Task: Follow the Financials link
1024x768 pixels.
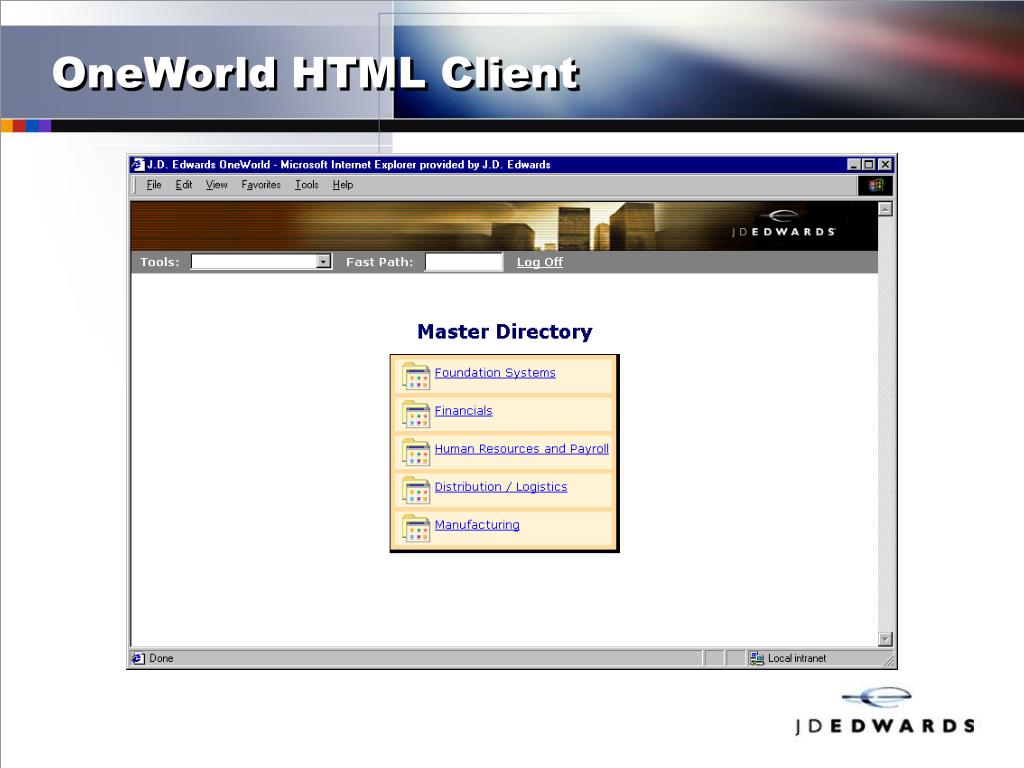Action: (464, 410)
